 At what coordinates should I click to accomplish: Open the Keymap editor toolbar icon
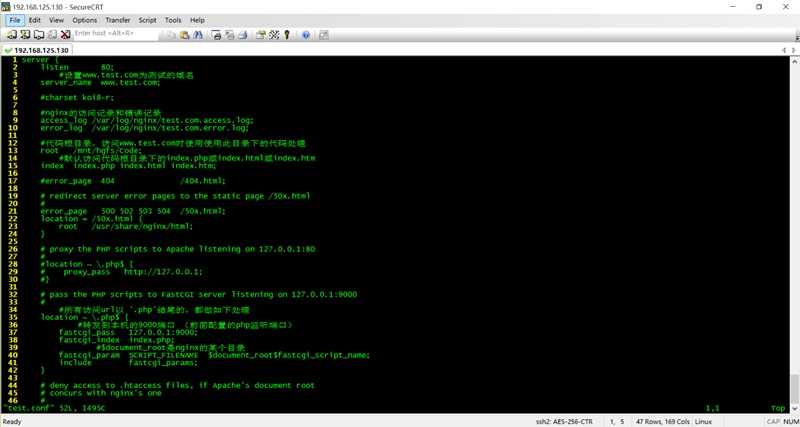274,35
